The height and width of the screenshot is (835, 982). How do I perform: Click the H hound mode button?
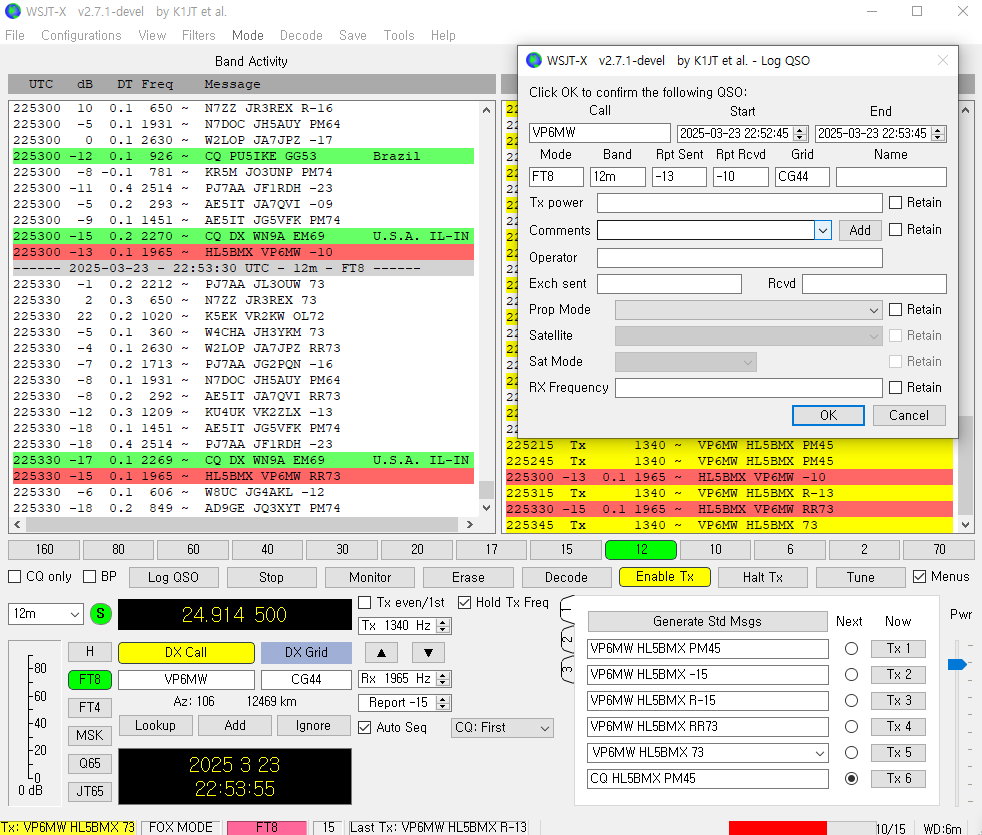[x=90, y=652]
